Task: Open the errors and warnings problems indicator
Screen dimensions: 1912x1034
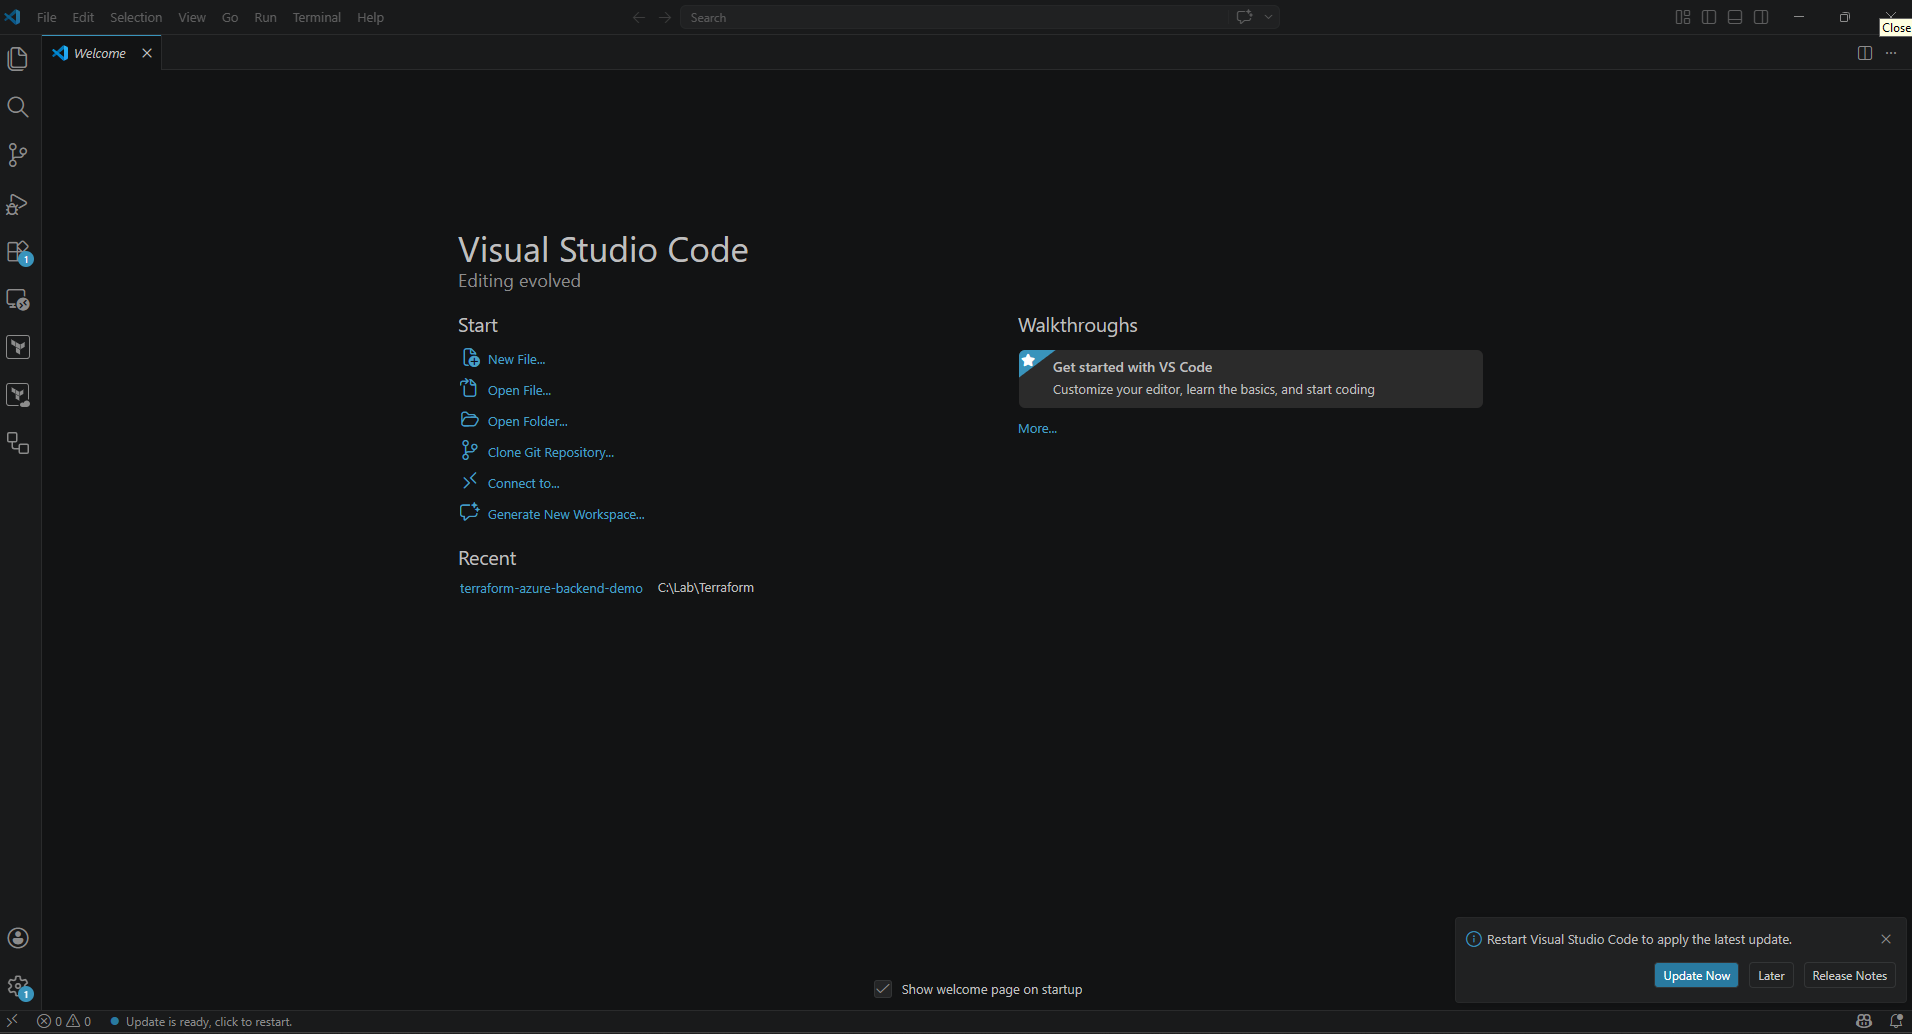Action: coord(64,1021)
